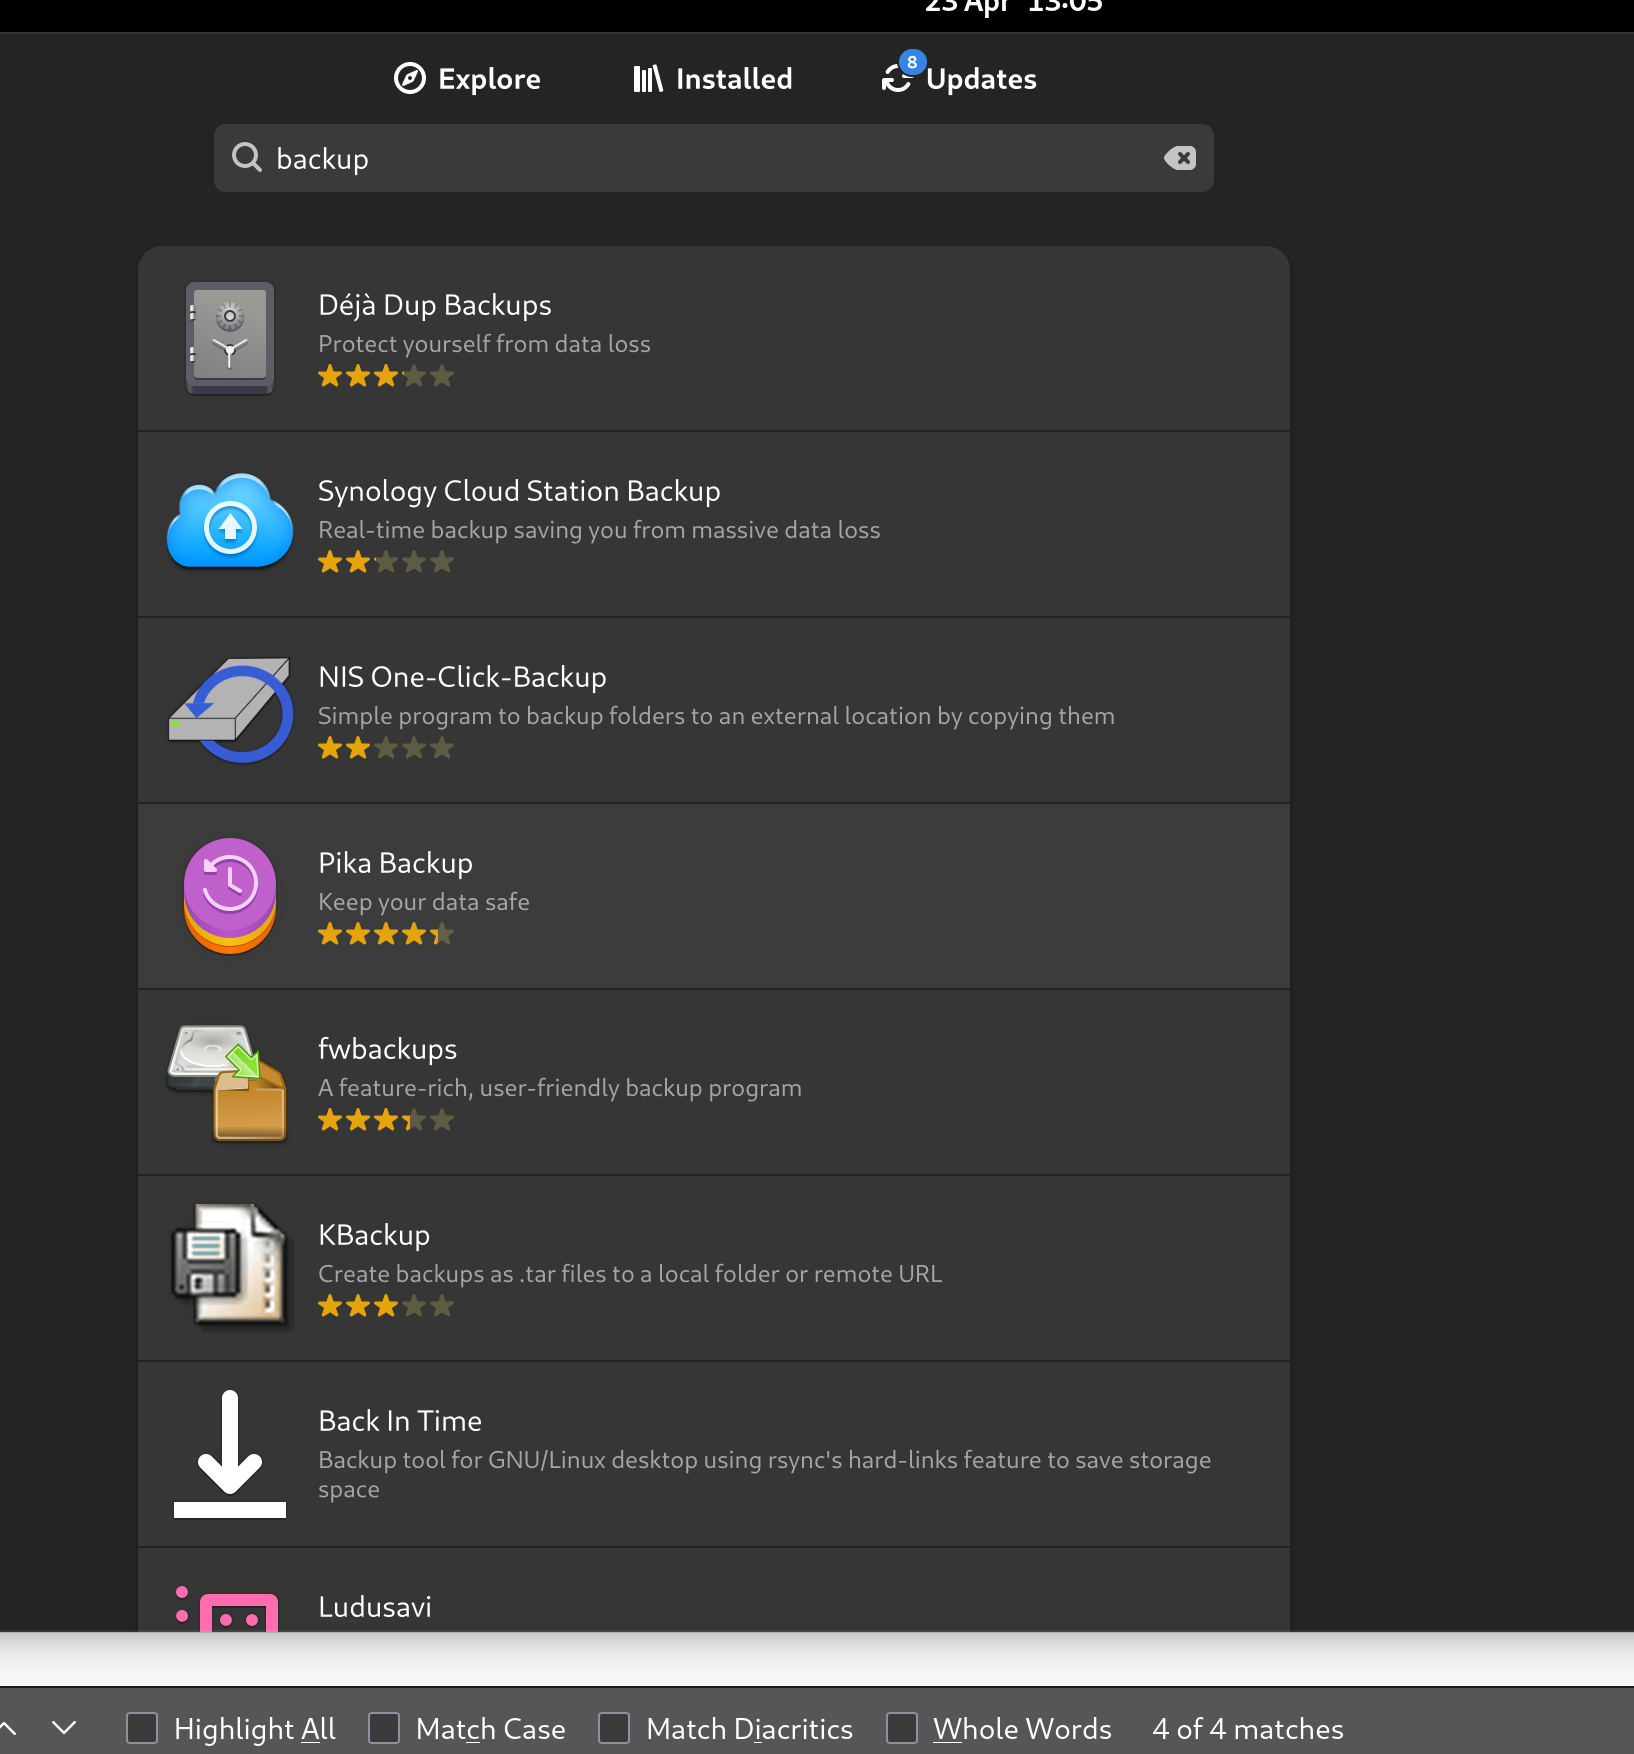Open the clock in the top bar
Viewport: 1634px width, 1754px height.
point(1013,8)
